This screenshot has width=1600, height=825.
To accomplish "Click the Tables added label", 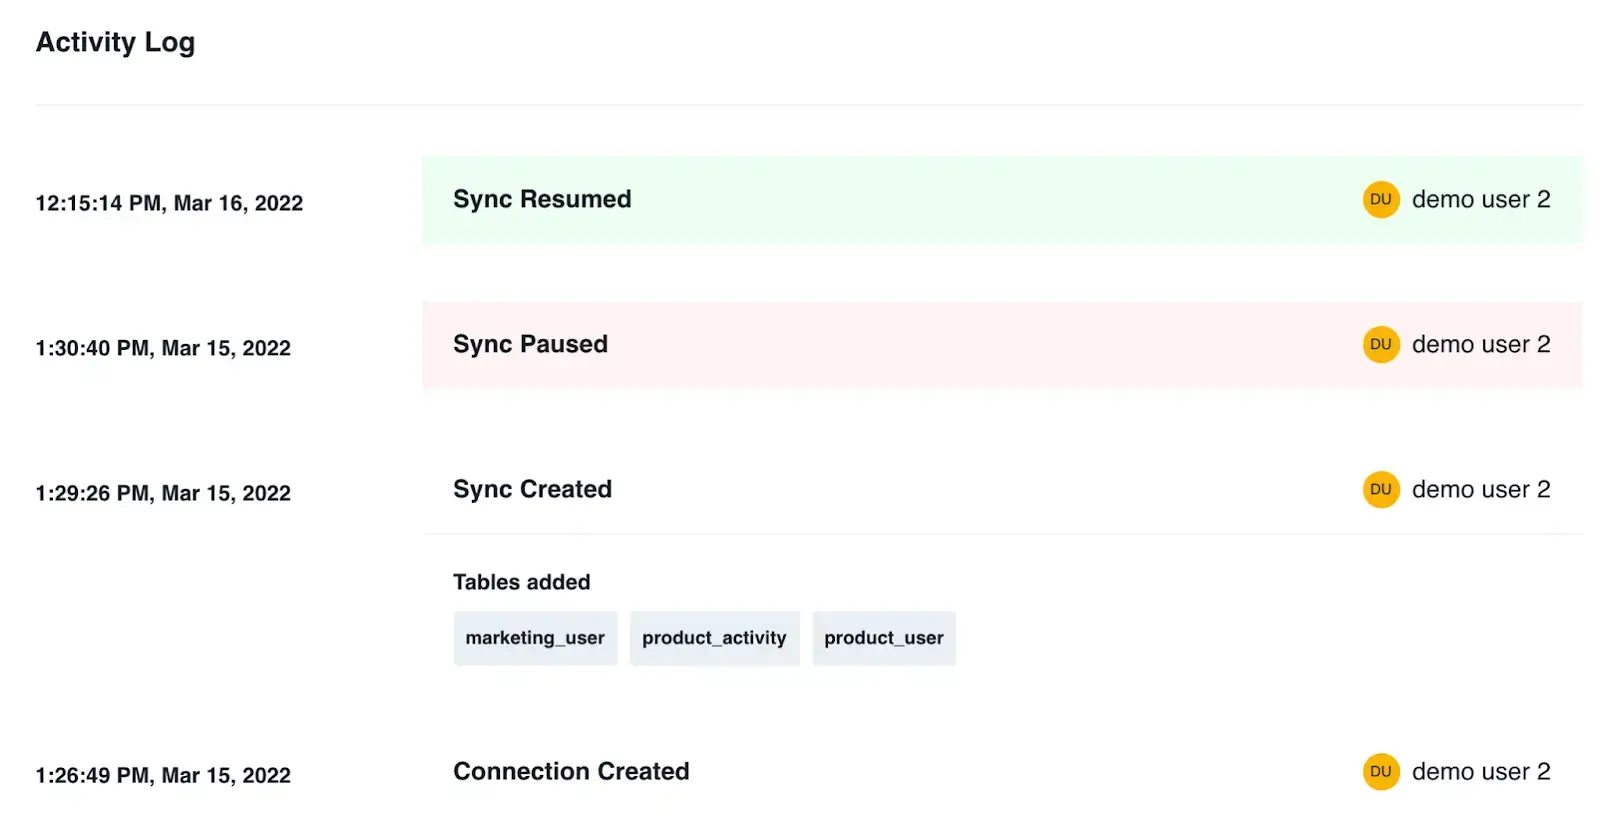I will (x=521, y=582).
